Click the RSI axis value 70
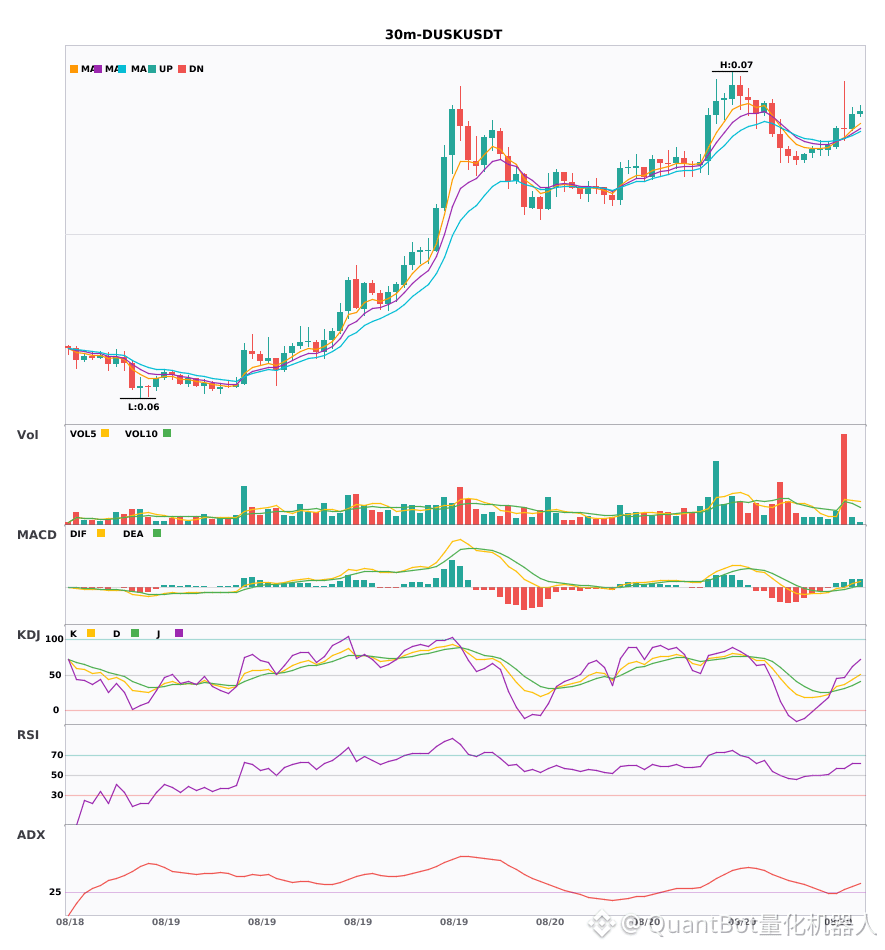 click(x=57, y=755)
